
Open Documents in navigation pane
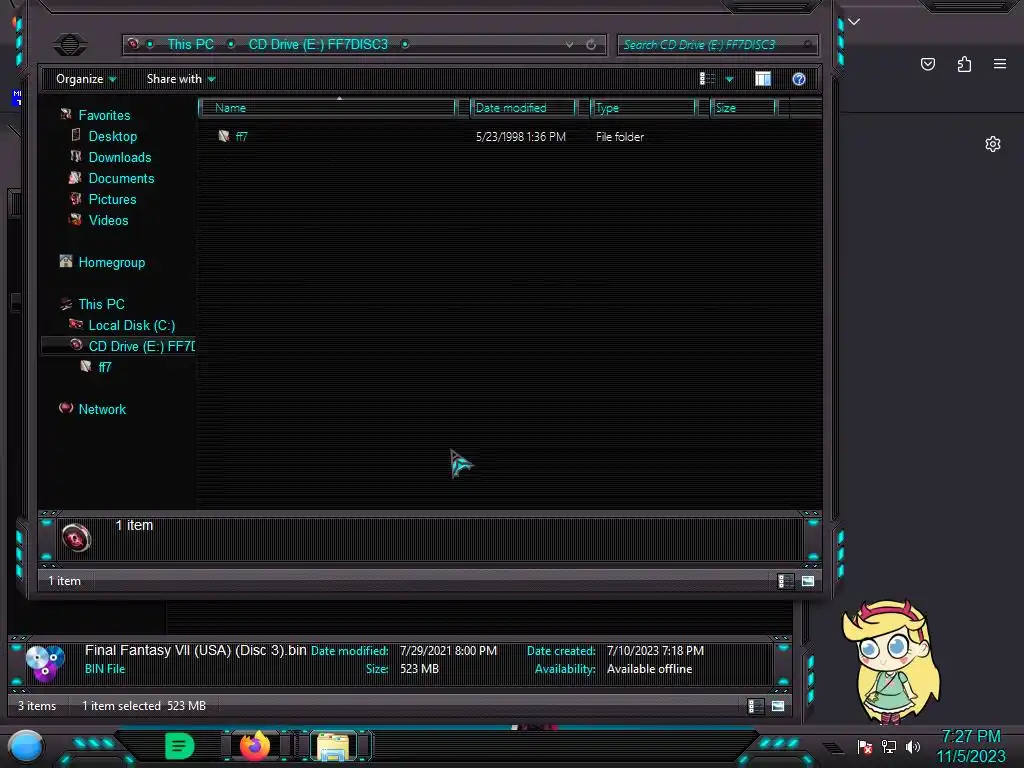coord(121,178)
